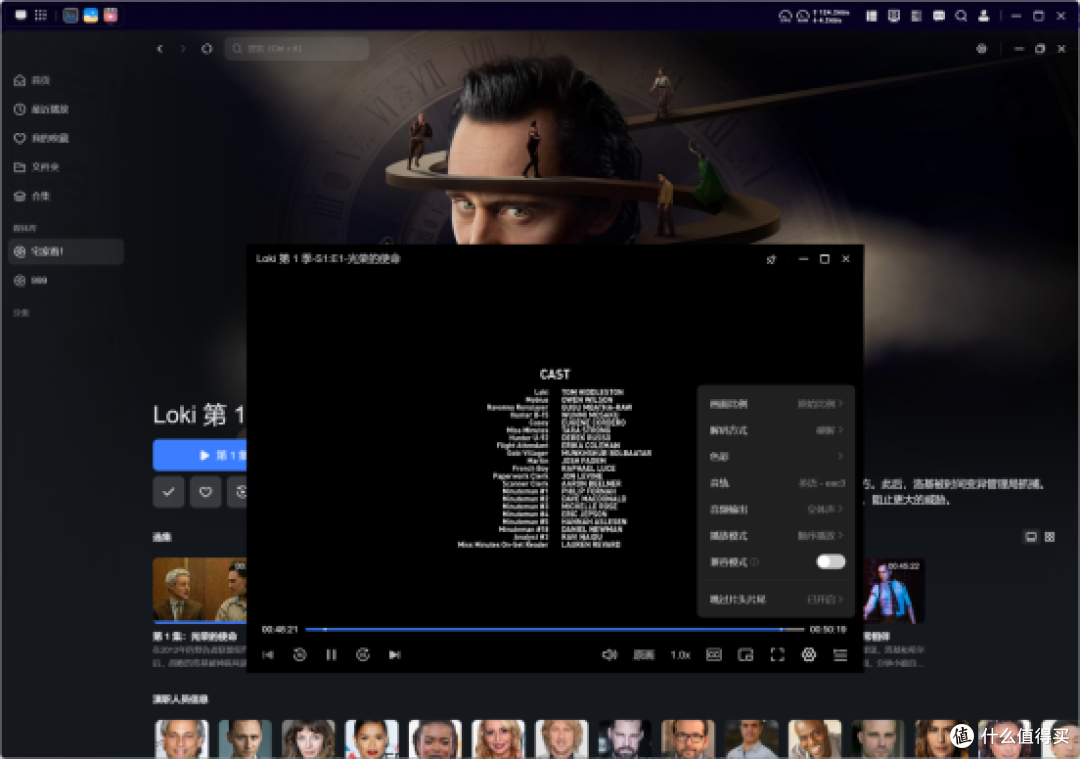
Task: Click the forward-seconds button in the player
Action: pos(363,655)
